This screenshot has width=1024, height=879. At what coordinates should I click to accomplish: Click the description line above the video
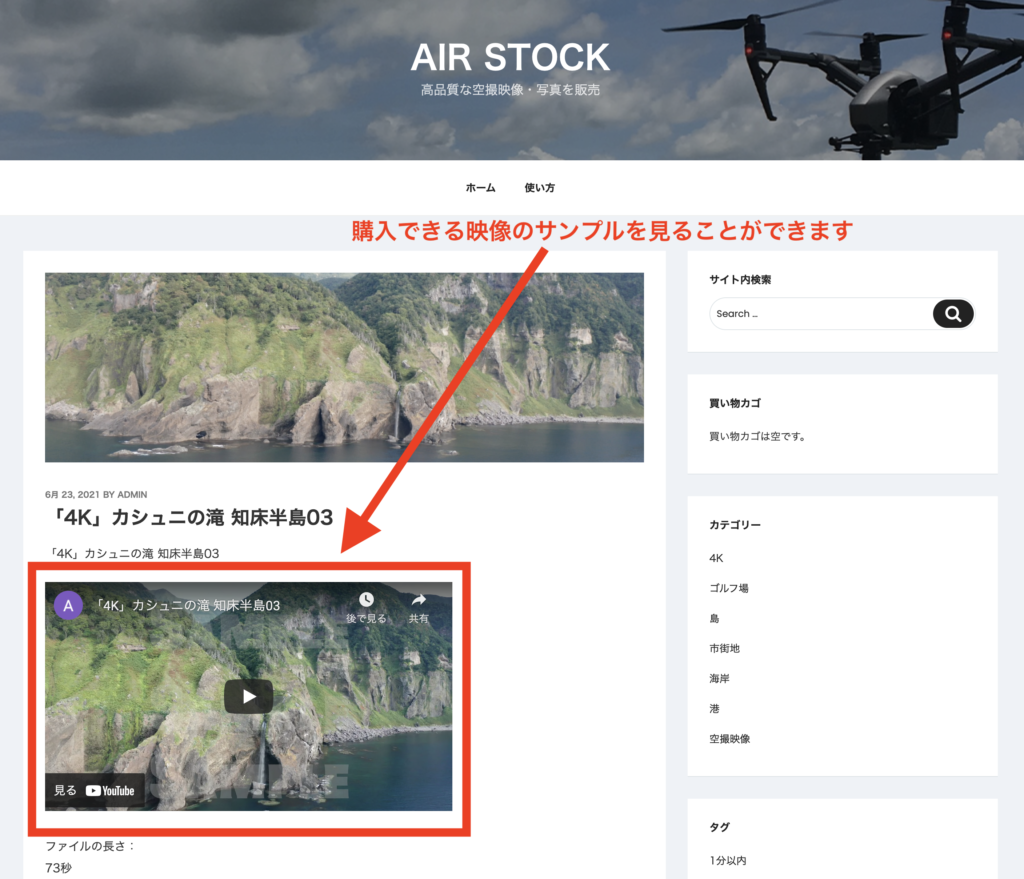133,554
